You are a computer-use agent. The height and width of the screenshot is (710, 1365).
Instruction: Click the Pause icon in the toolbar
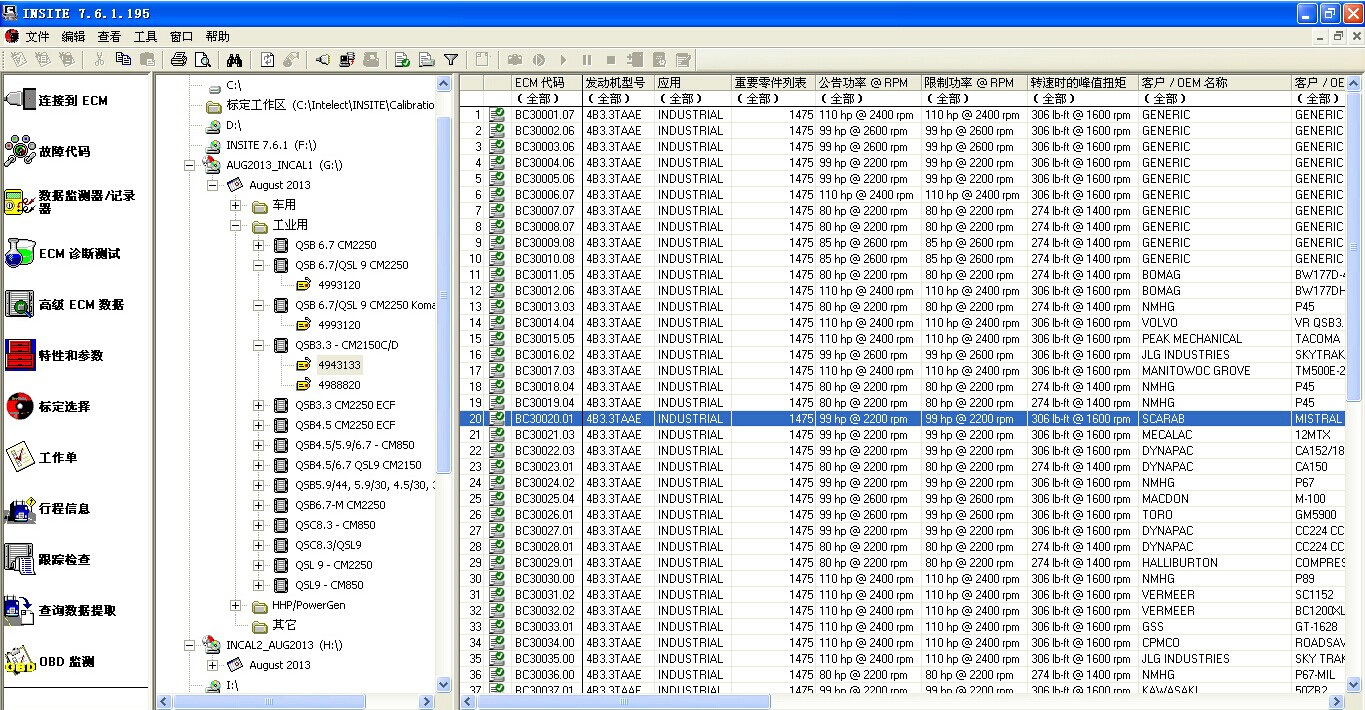click(587, 60)
